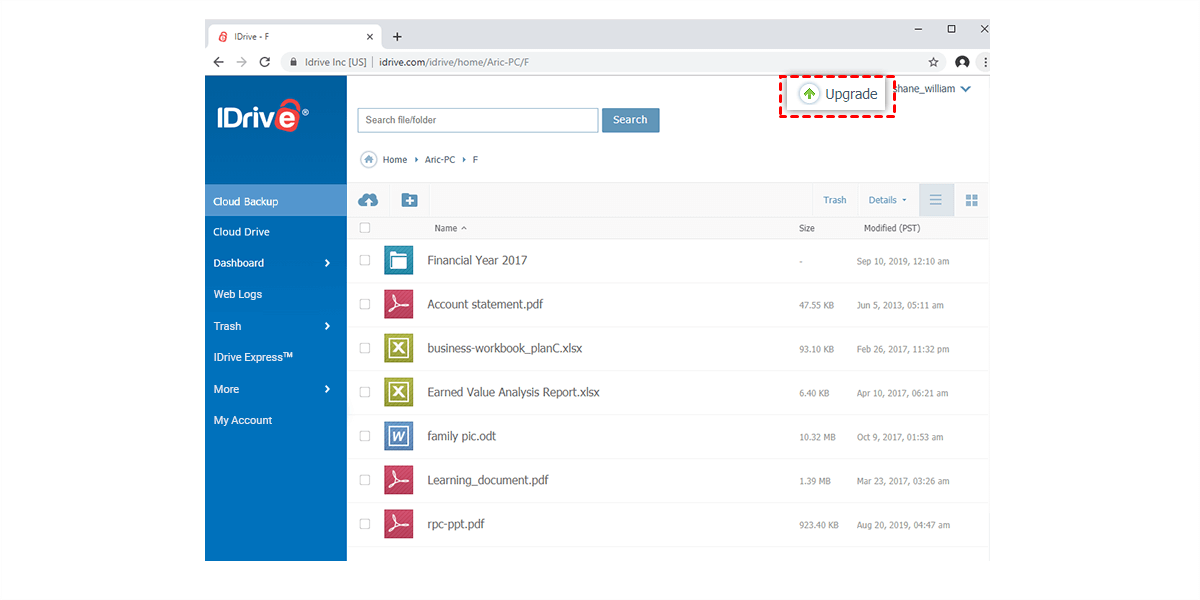Expand the Dashboard sidebar submenu
Viewport: 1200px width, 600px height.
pyautogui.click(x=327, y=263)
